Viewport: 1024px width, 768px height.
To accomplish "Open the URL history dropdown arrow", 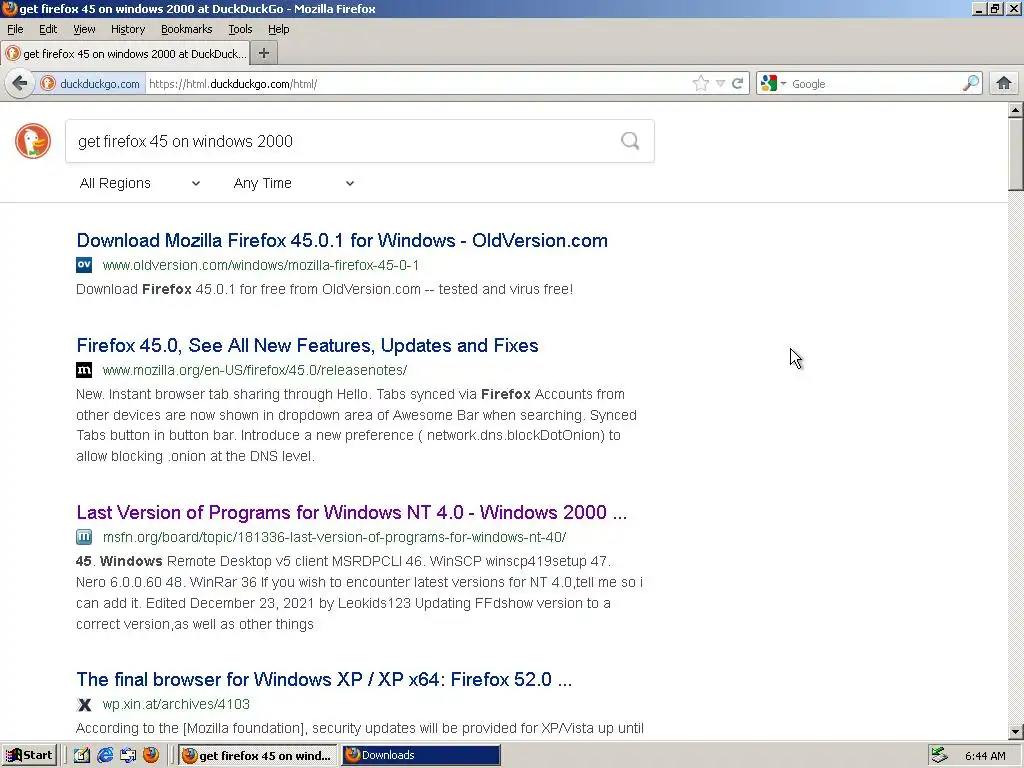I will coord(720,84).
